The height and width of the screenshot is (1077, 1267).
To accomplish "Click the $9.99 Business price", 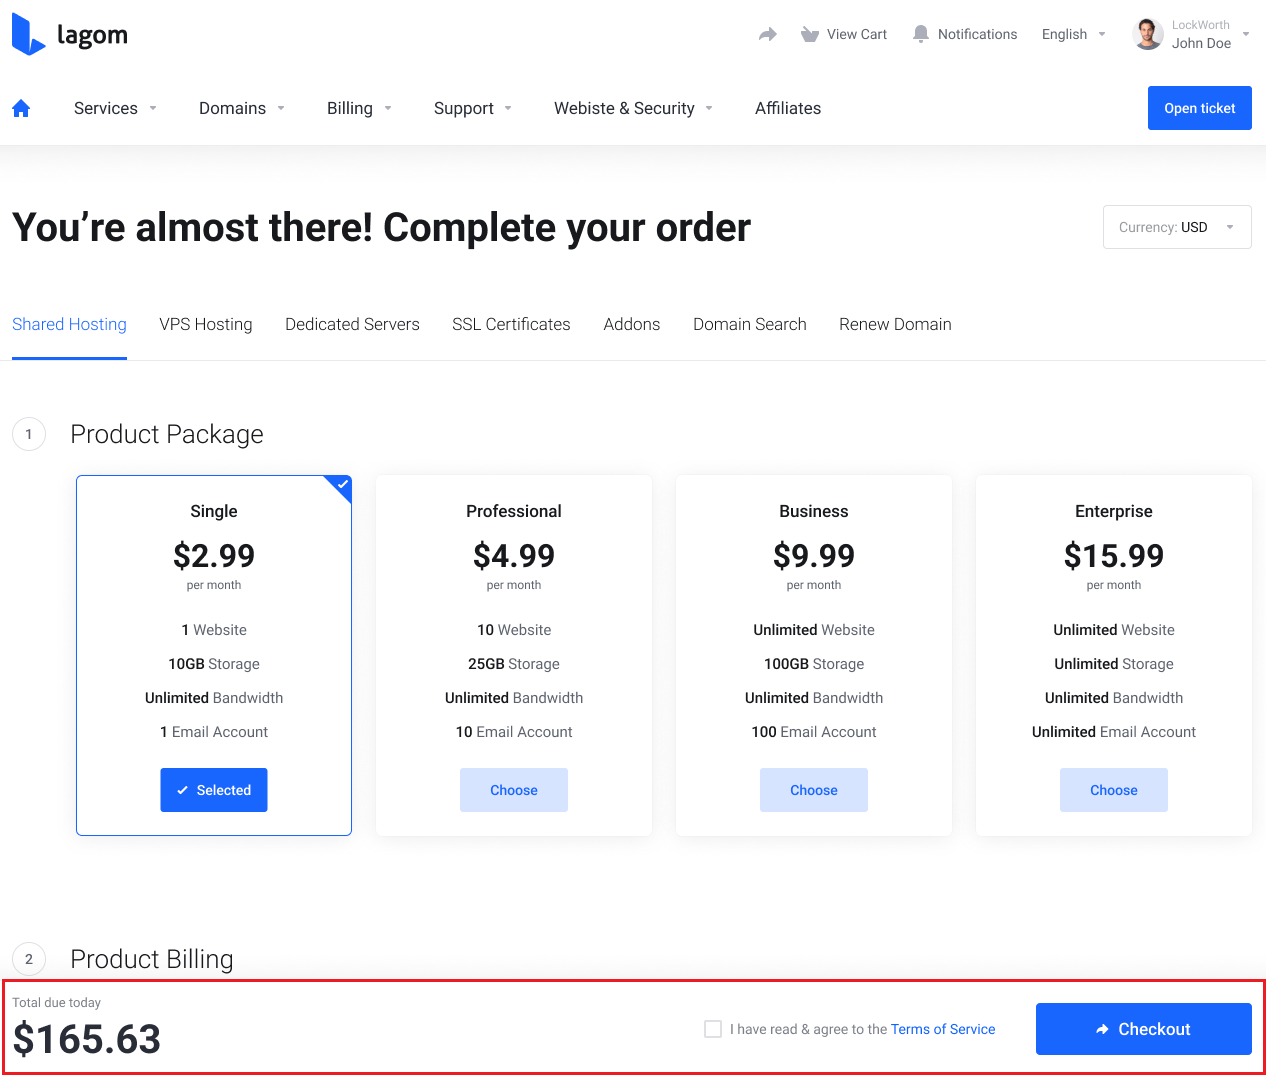I will click(x=814, y=555).
